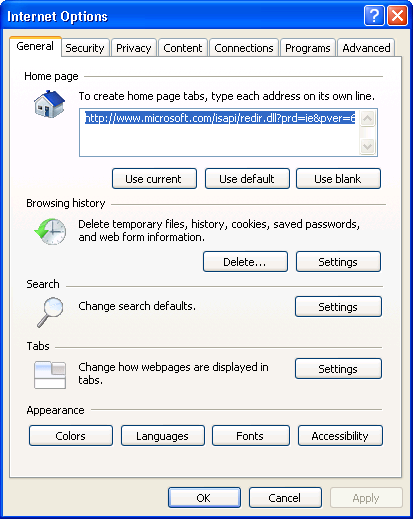Click OK to confirm options

point(204,498)
